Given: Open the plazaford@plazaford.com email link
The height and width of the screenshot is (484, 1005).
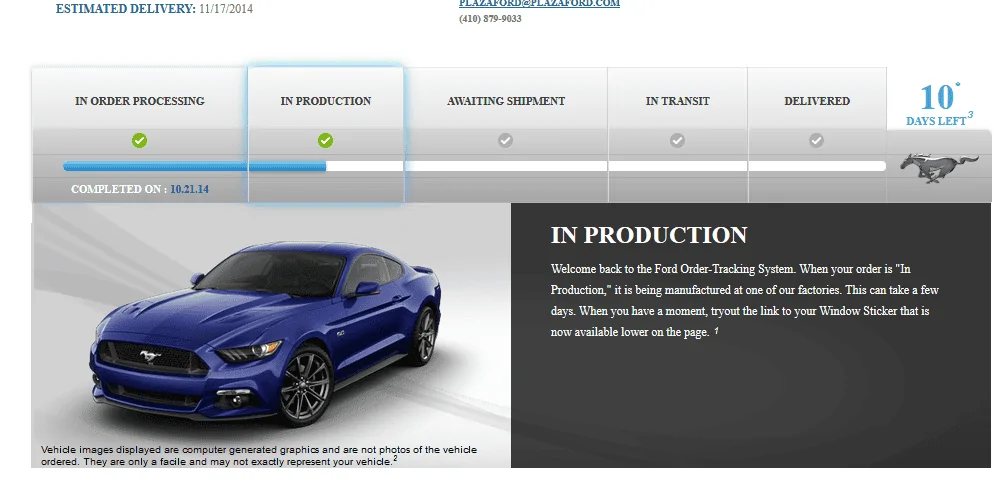Looking at the screenshot, I should pyautogui.click(x=539, y=3).
